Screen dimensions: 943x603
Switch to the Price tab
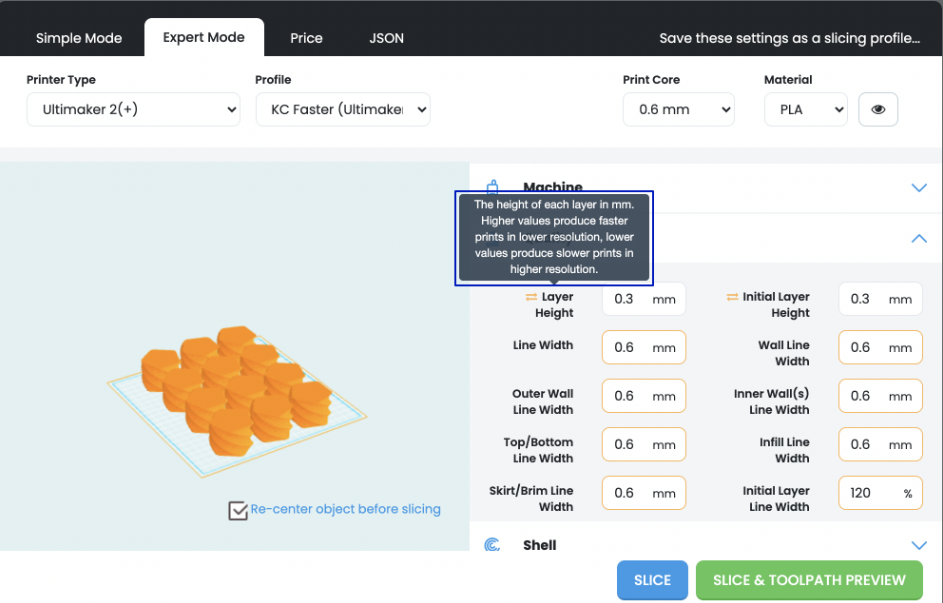click(x=306, y=38)
